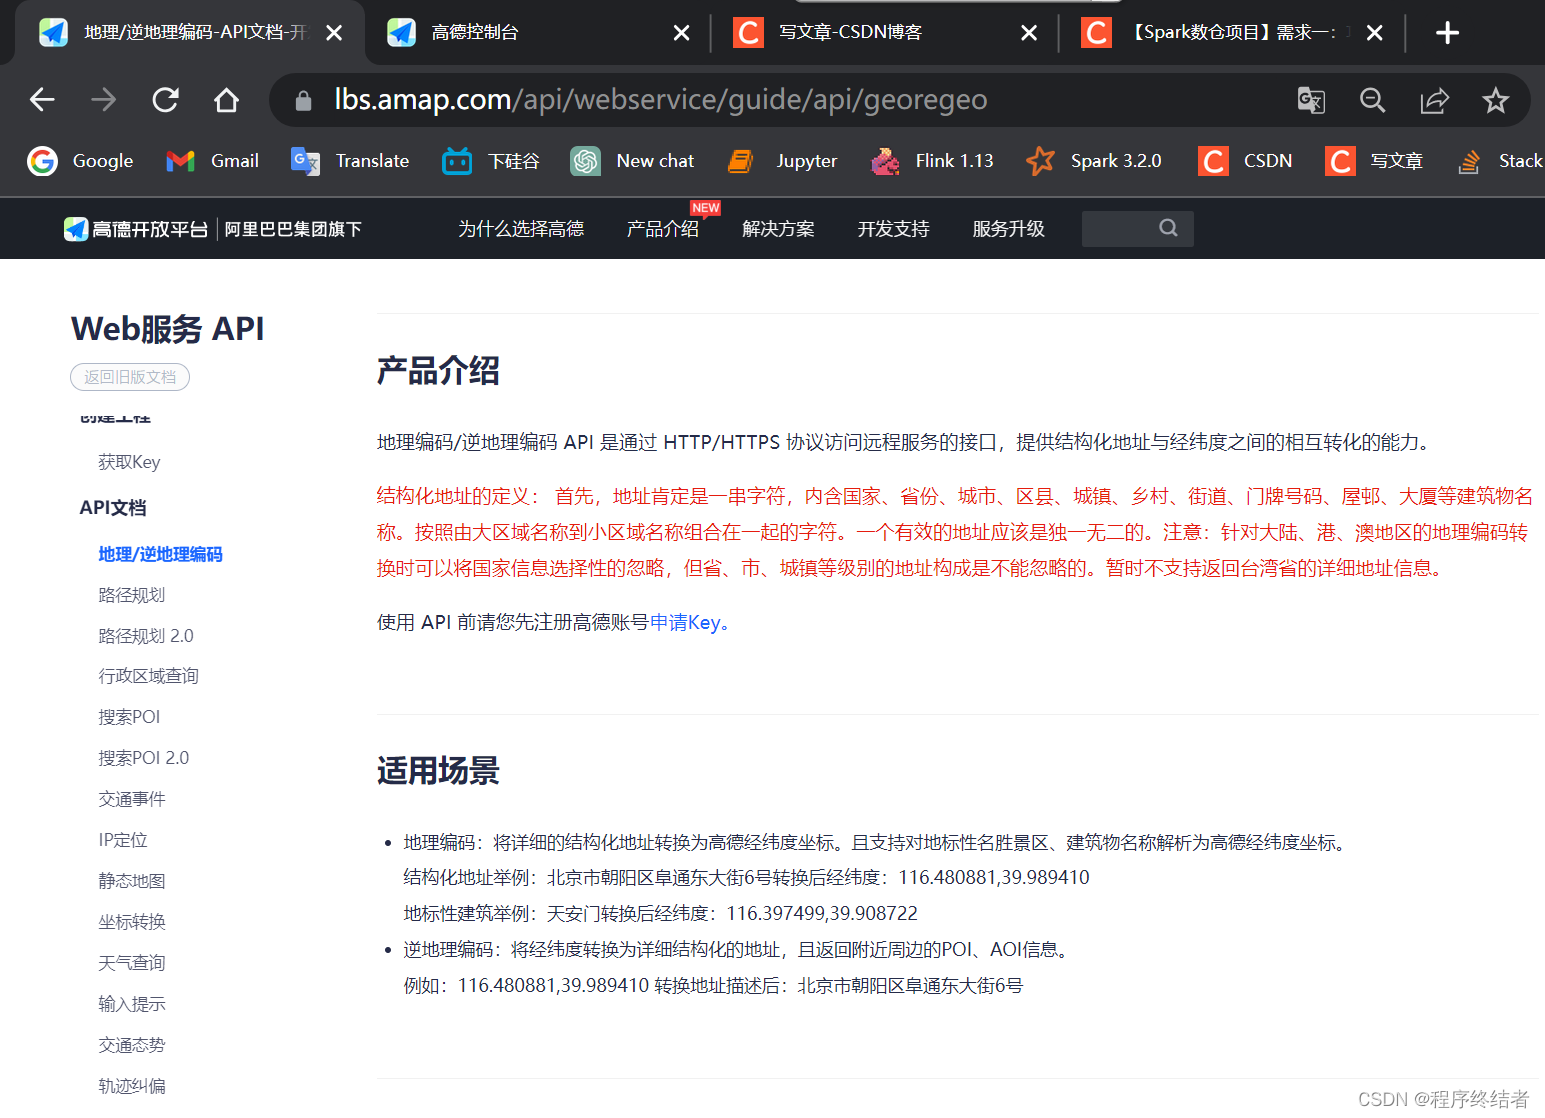Open 轨迹纠偏 in sidebar

(x=131, y=1086)
